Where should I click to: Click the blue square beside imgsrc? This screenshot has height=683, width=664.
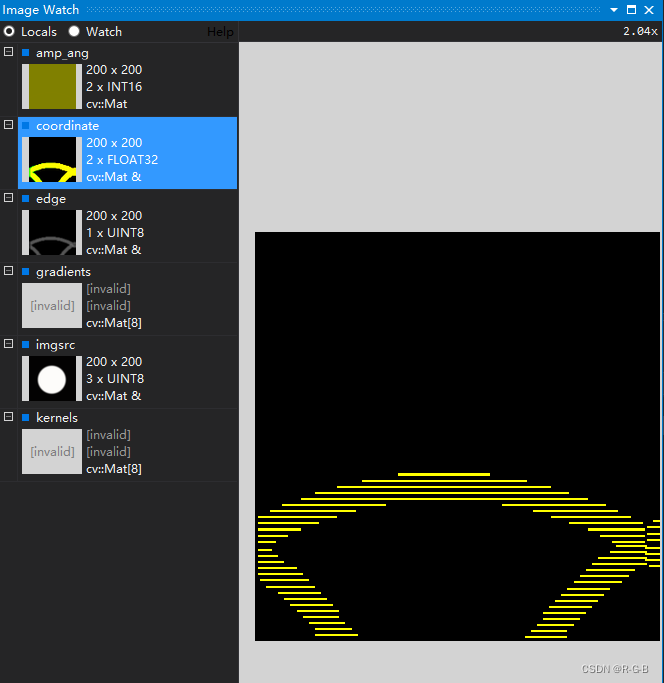point(26,345)
